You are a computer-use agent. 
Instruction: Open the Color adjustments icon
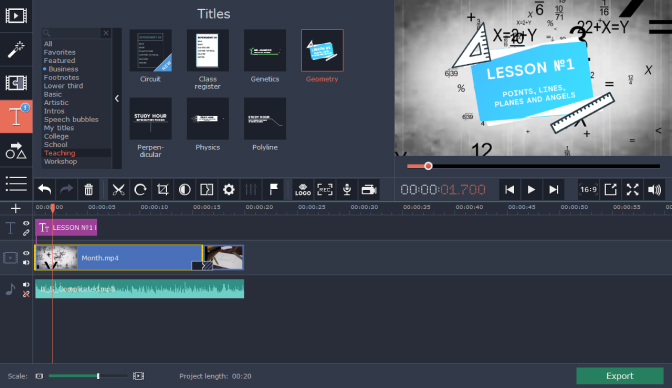click(x=185, y=189)
